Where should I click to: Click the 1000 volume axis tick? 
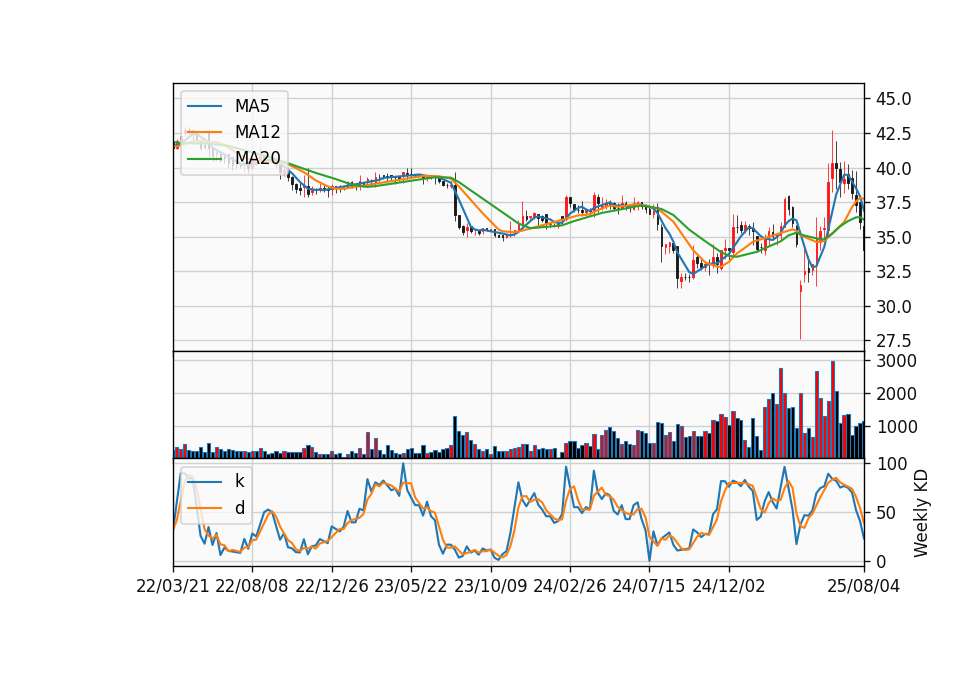pos(896,427)
